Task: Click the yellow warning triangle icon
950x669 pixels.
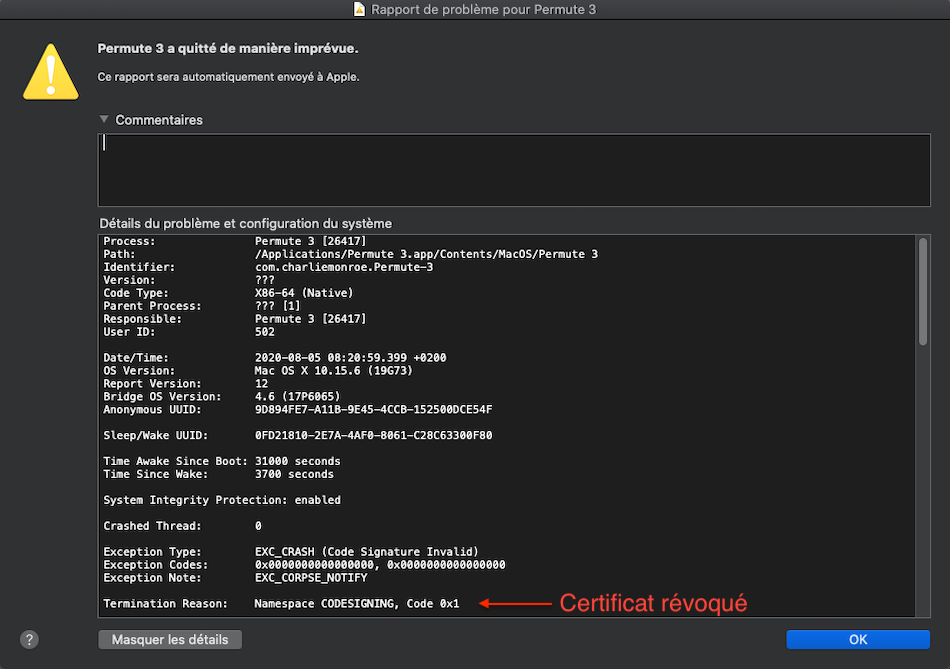Action: click(51, 72)
